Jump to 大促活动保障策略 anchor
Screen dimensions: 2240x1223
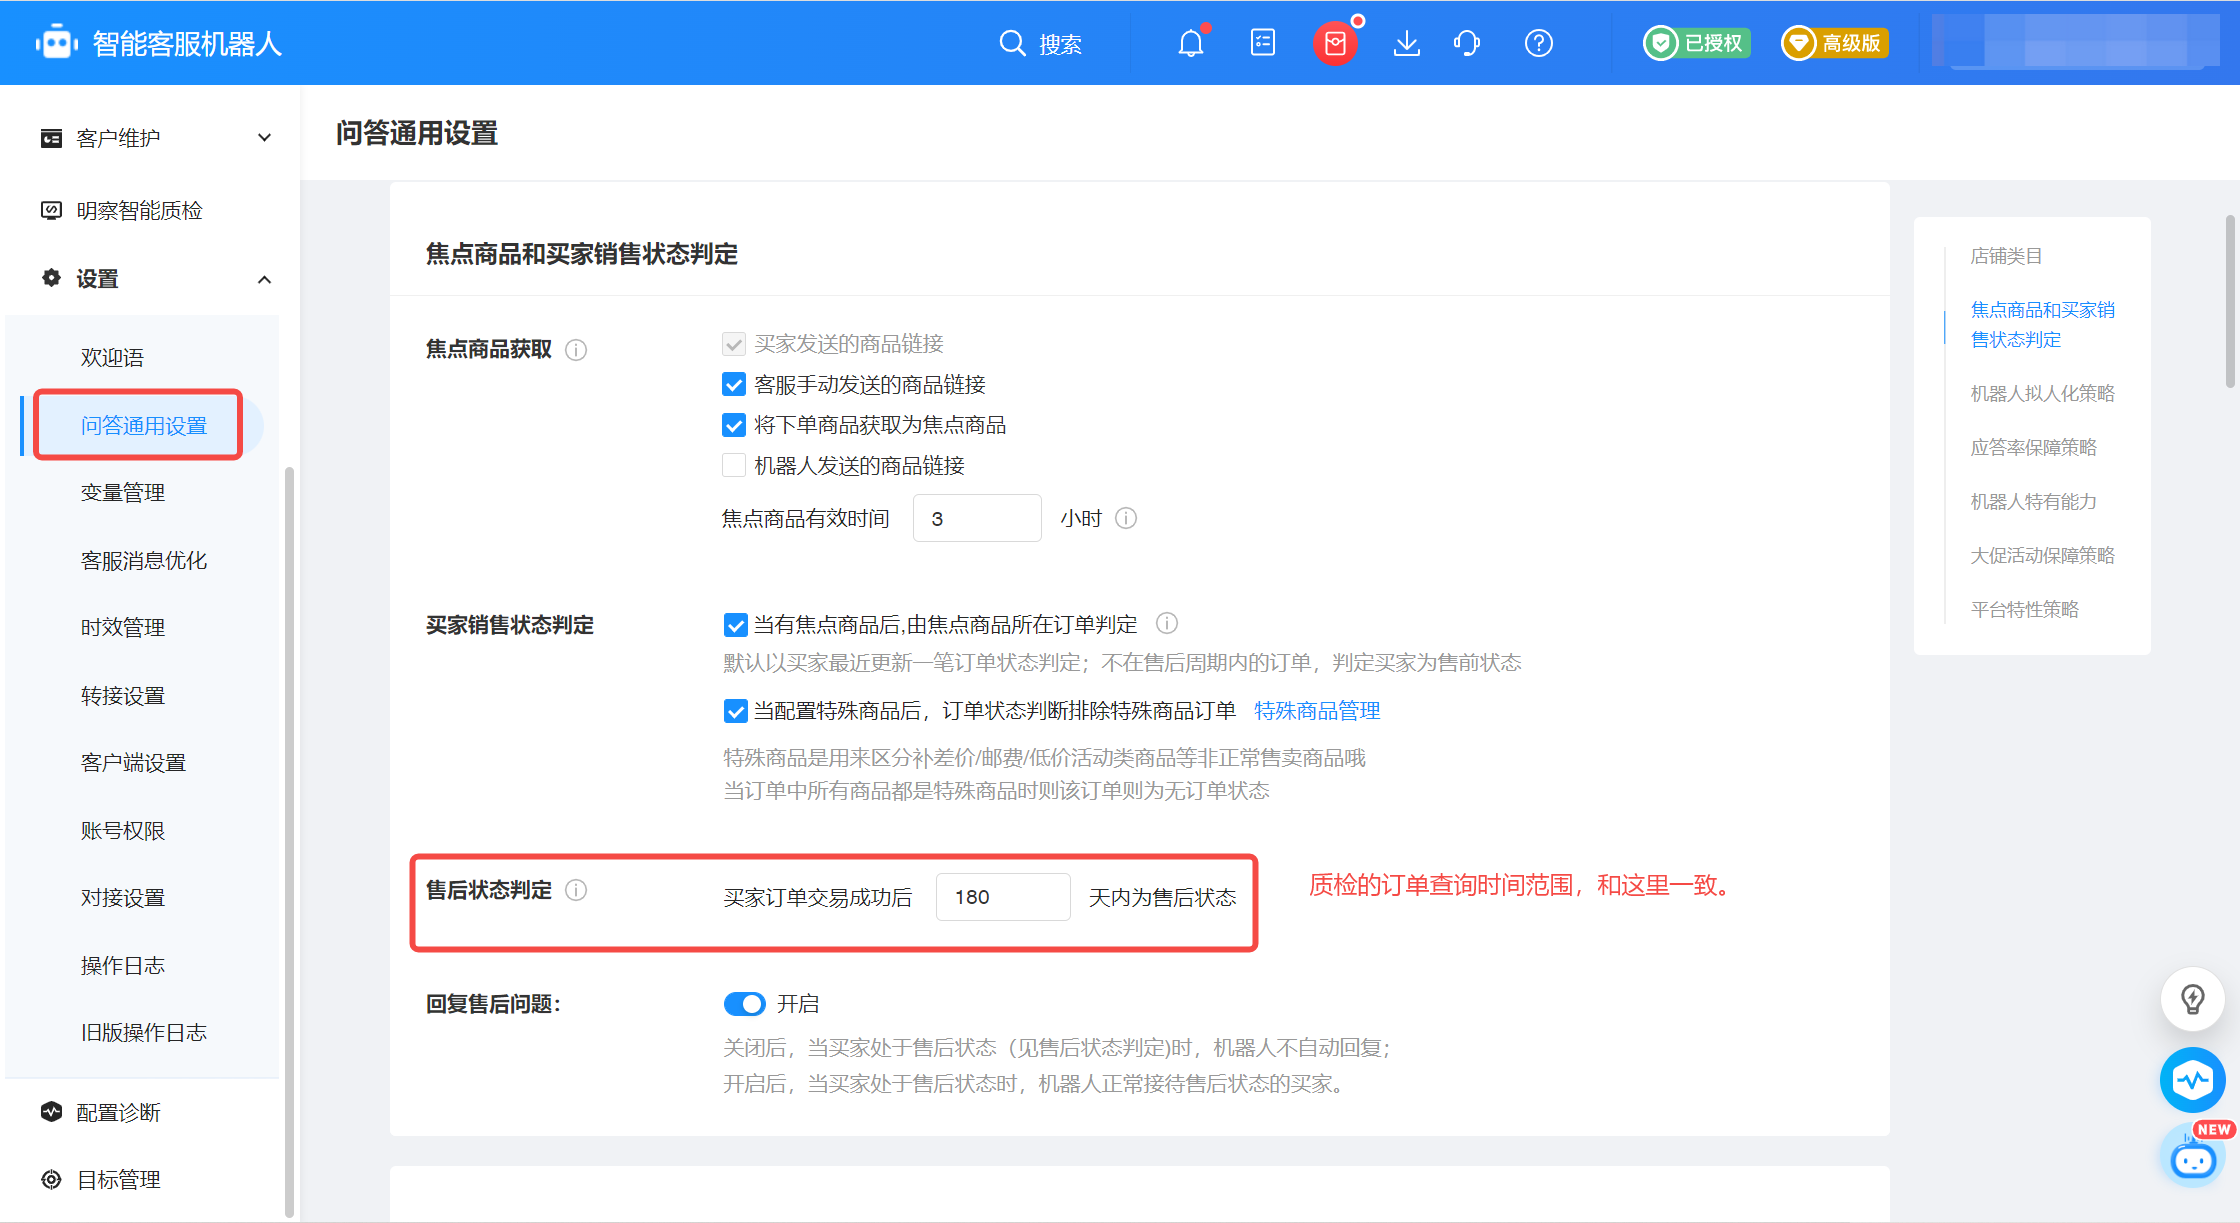click(x=2042, y=556)
